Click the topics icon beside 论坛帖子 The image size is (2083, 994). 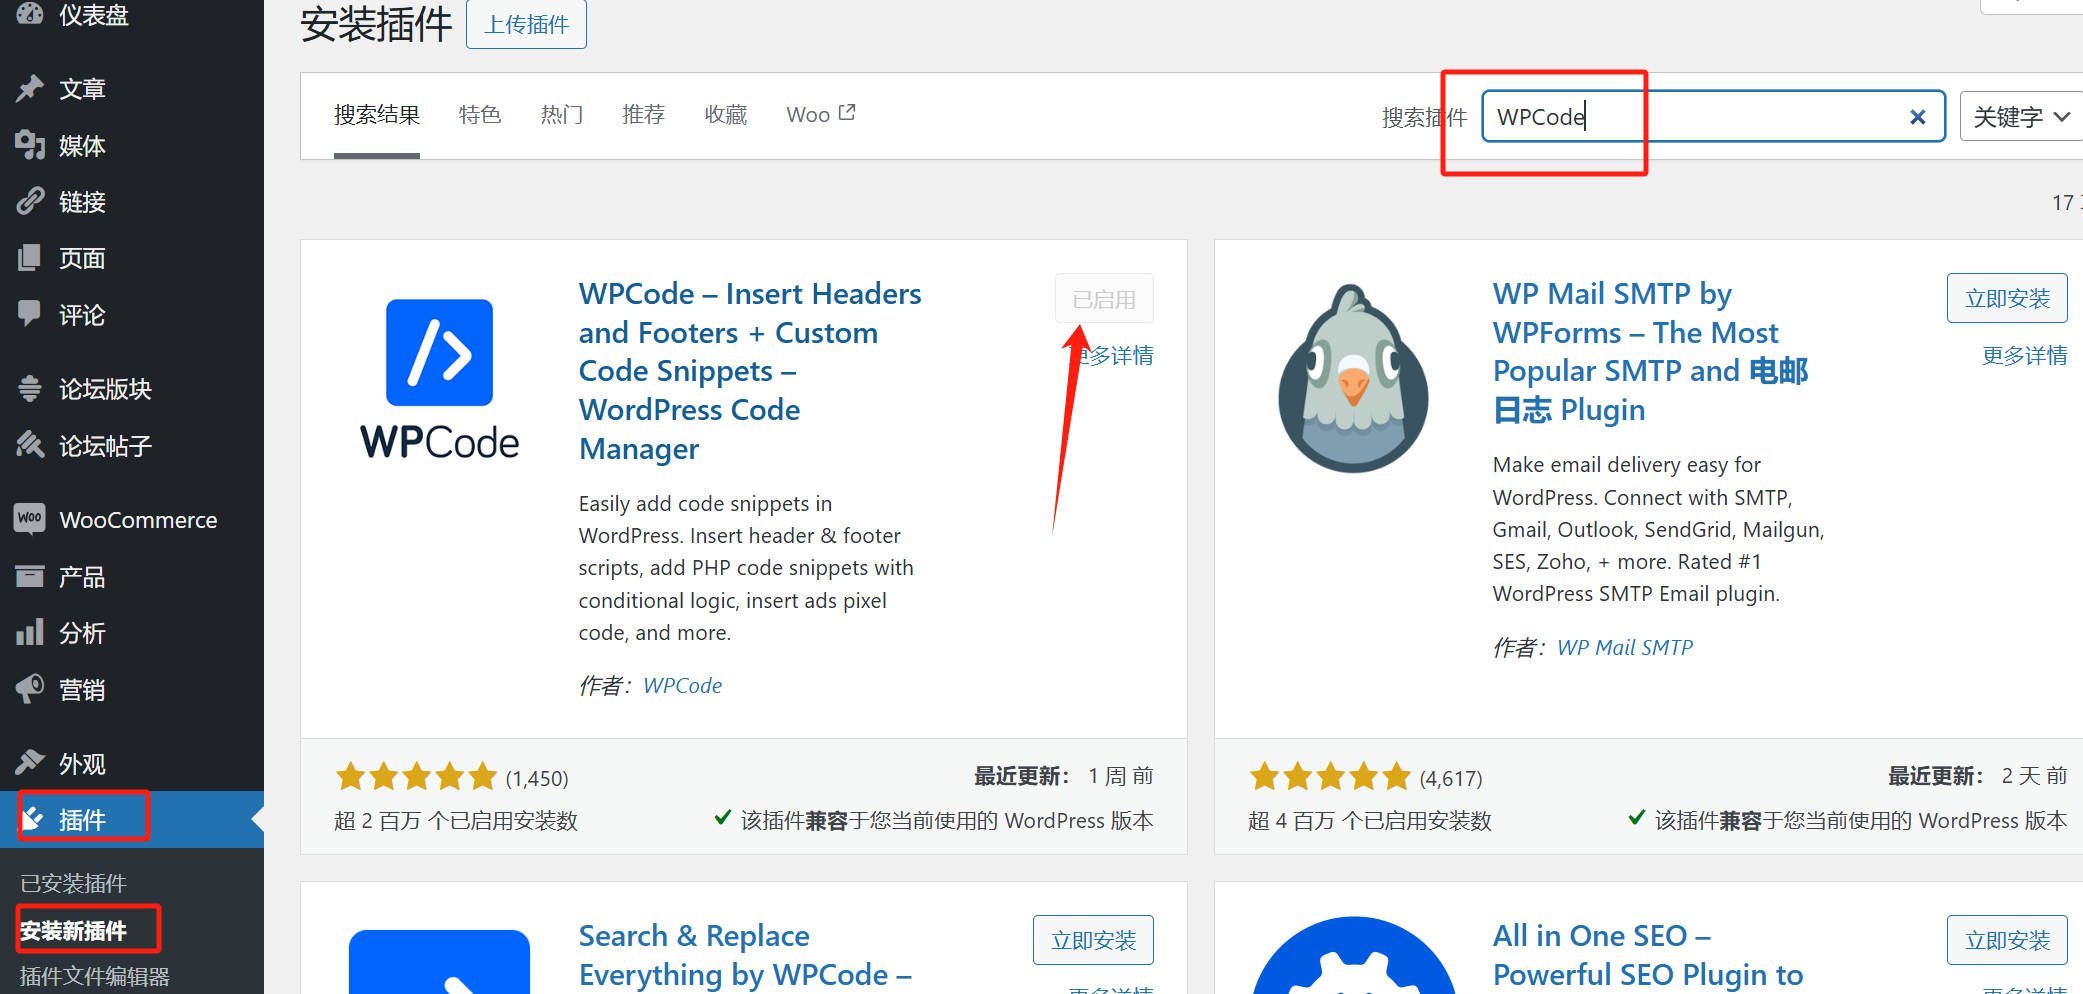click(30, 445)
